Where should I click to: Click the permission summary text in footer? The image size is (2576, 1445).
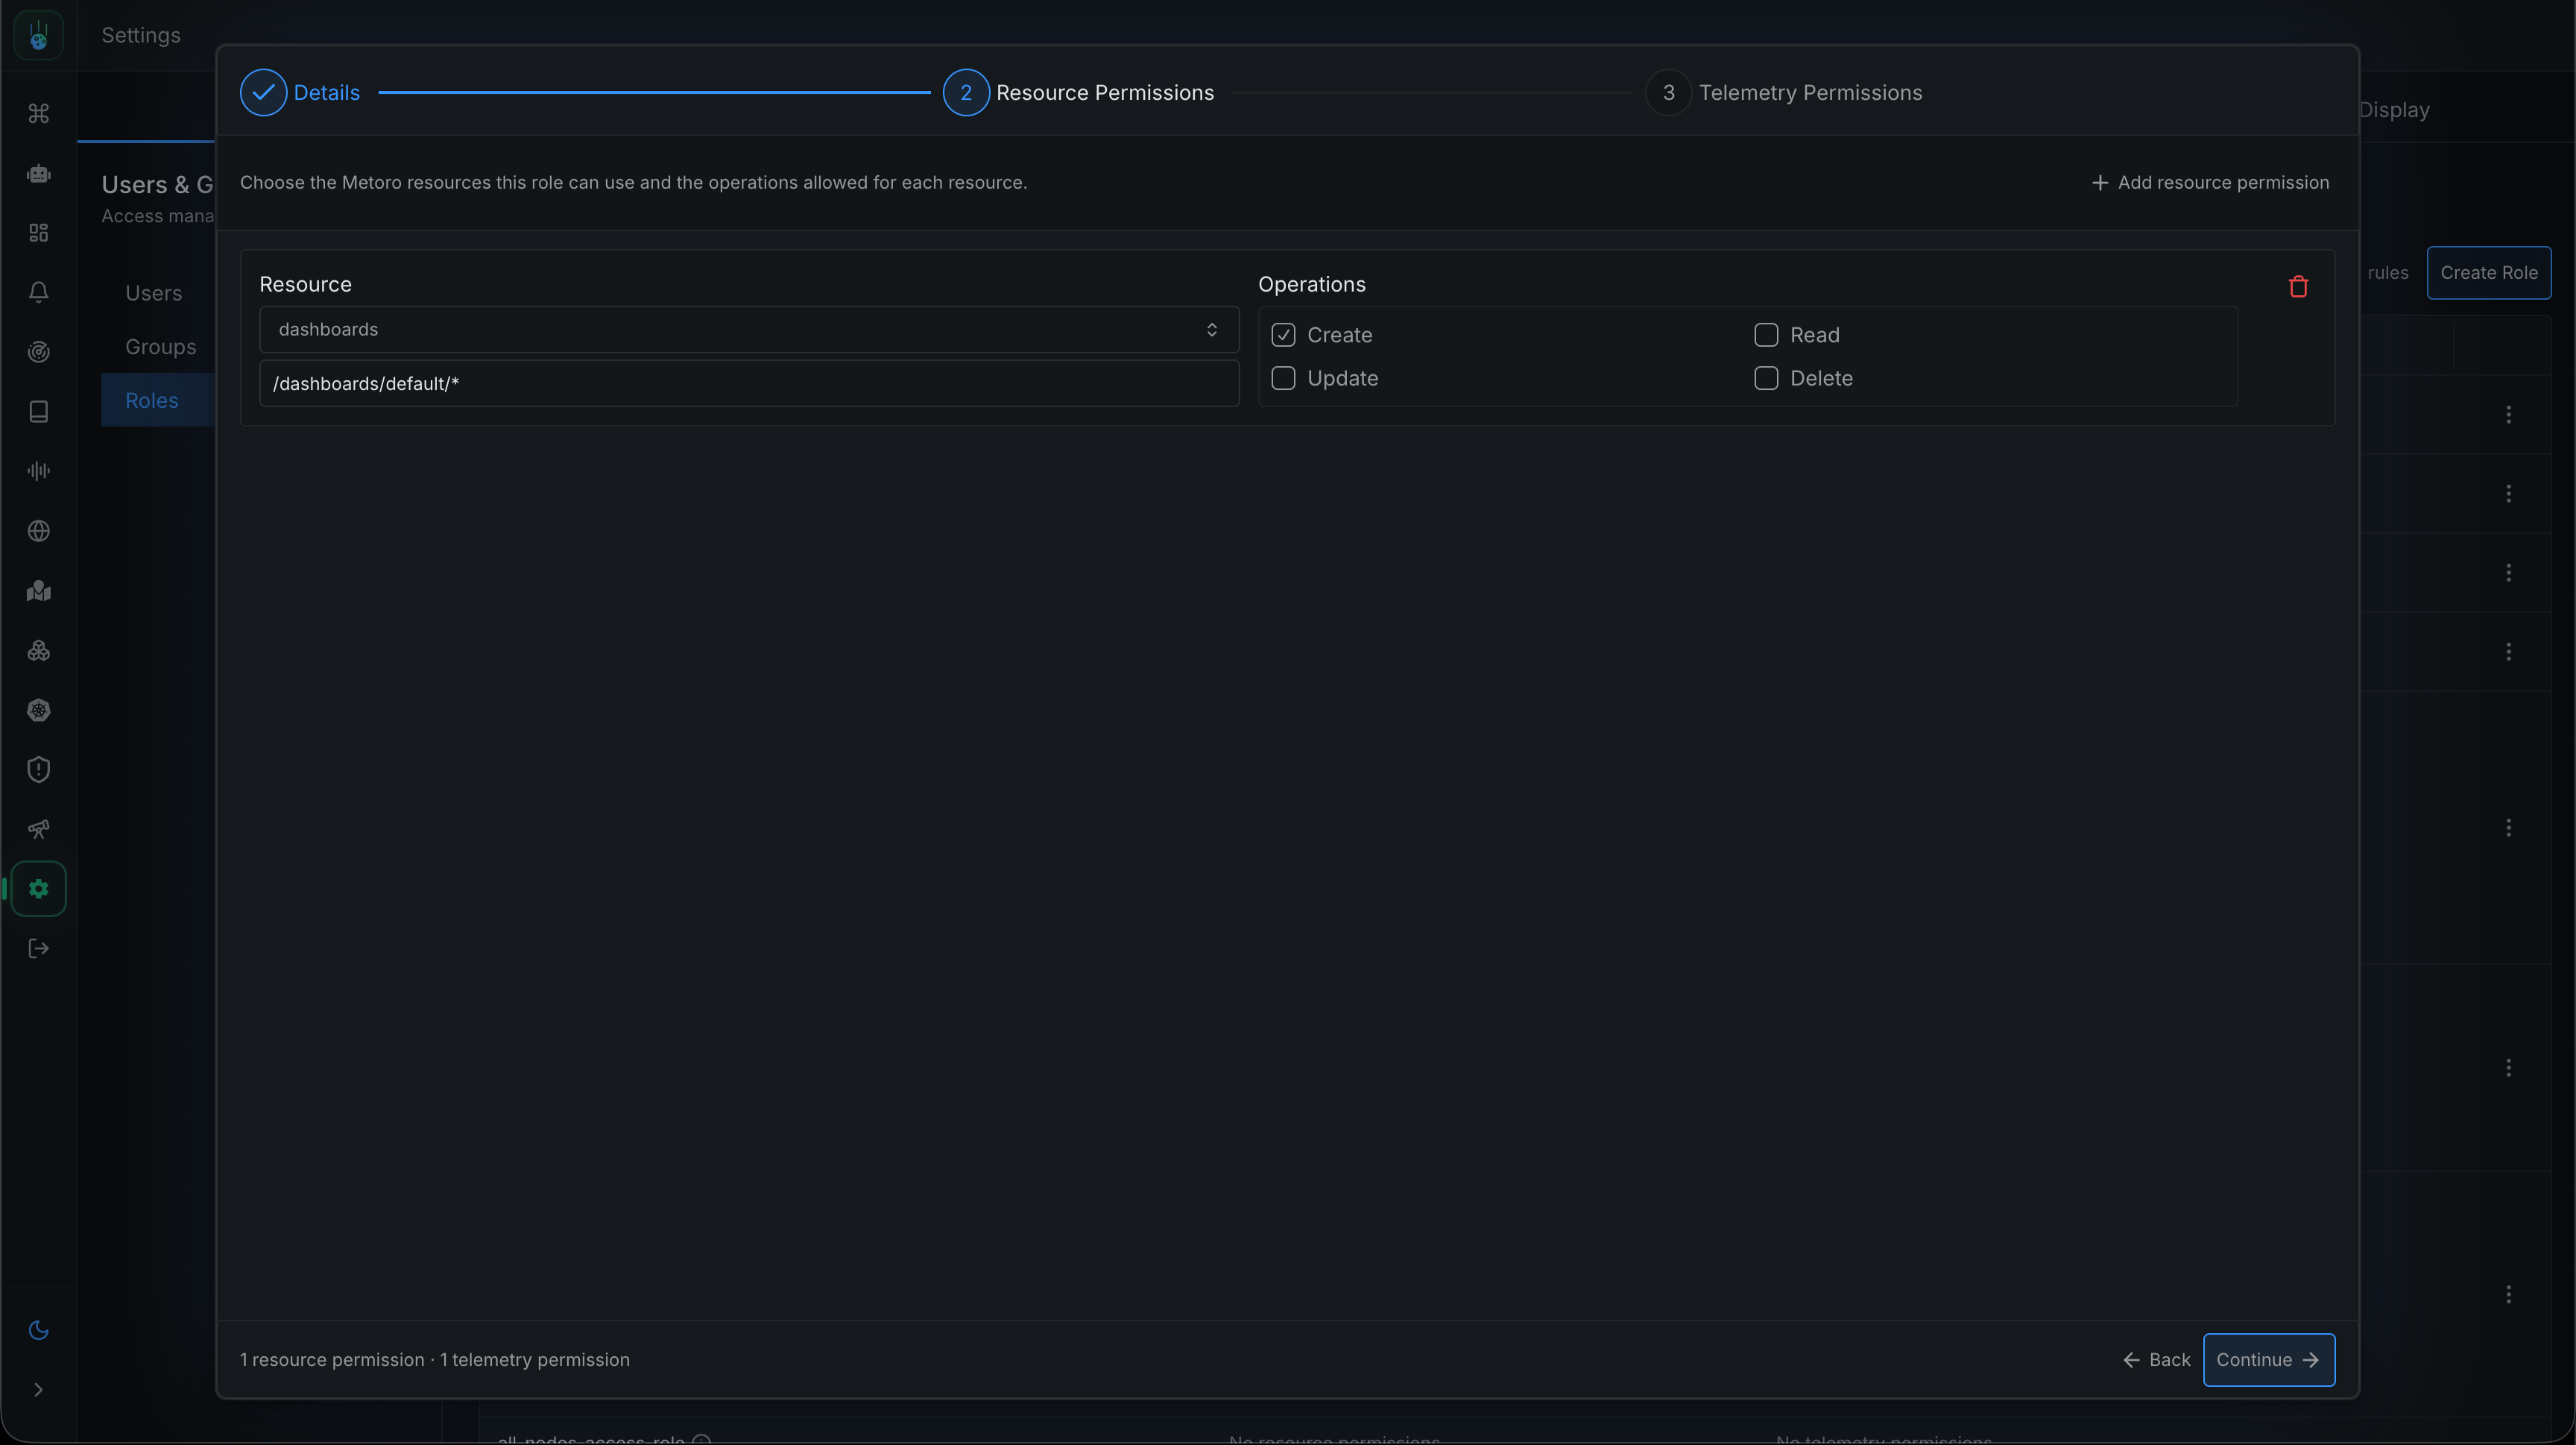pyautogui.click(x=434, y=1360)
